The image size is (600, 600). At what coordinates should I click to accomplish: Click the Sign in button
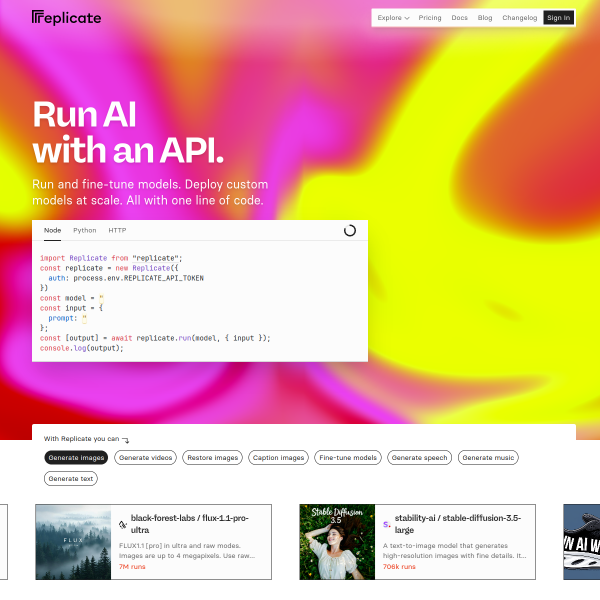558,18
